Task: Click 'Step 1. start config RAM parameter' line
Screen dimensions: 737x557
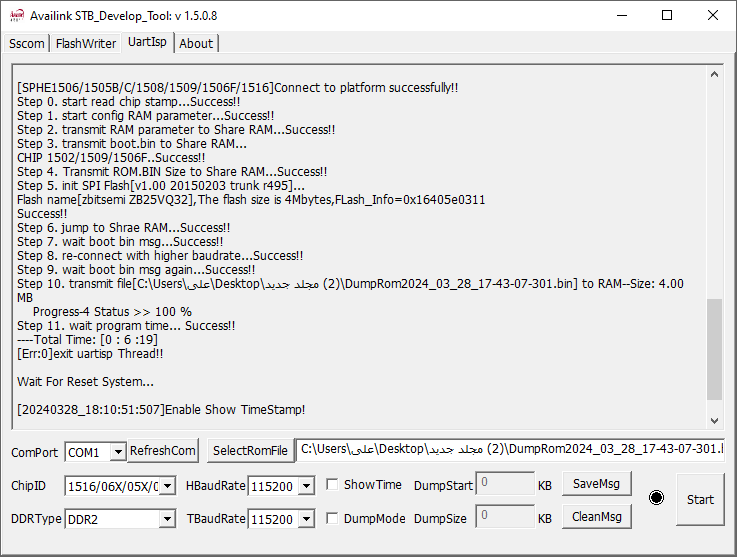Action: [x=146, y=116]
